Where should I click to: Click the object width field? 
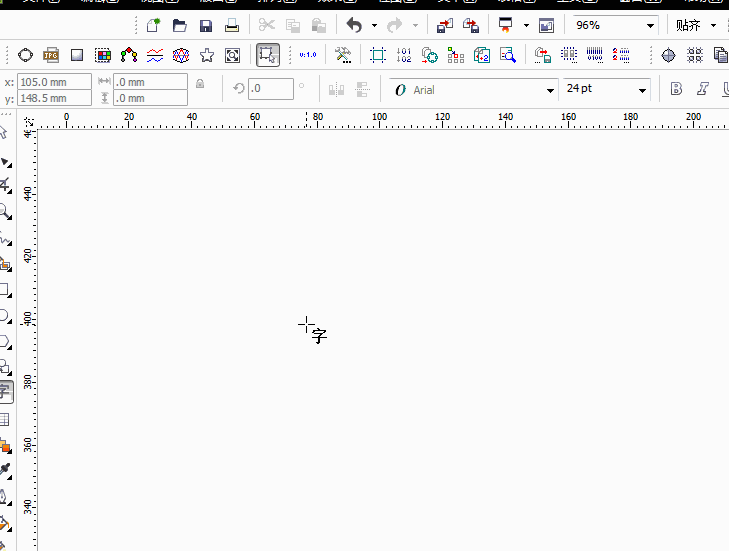151,82
